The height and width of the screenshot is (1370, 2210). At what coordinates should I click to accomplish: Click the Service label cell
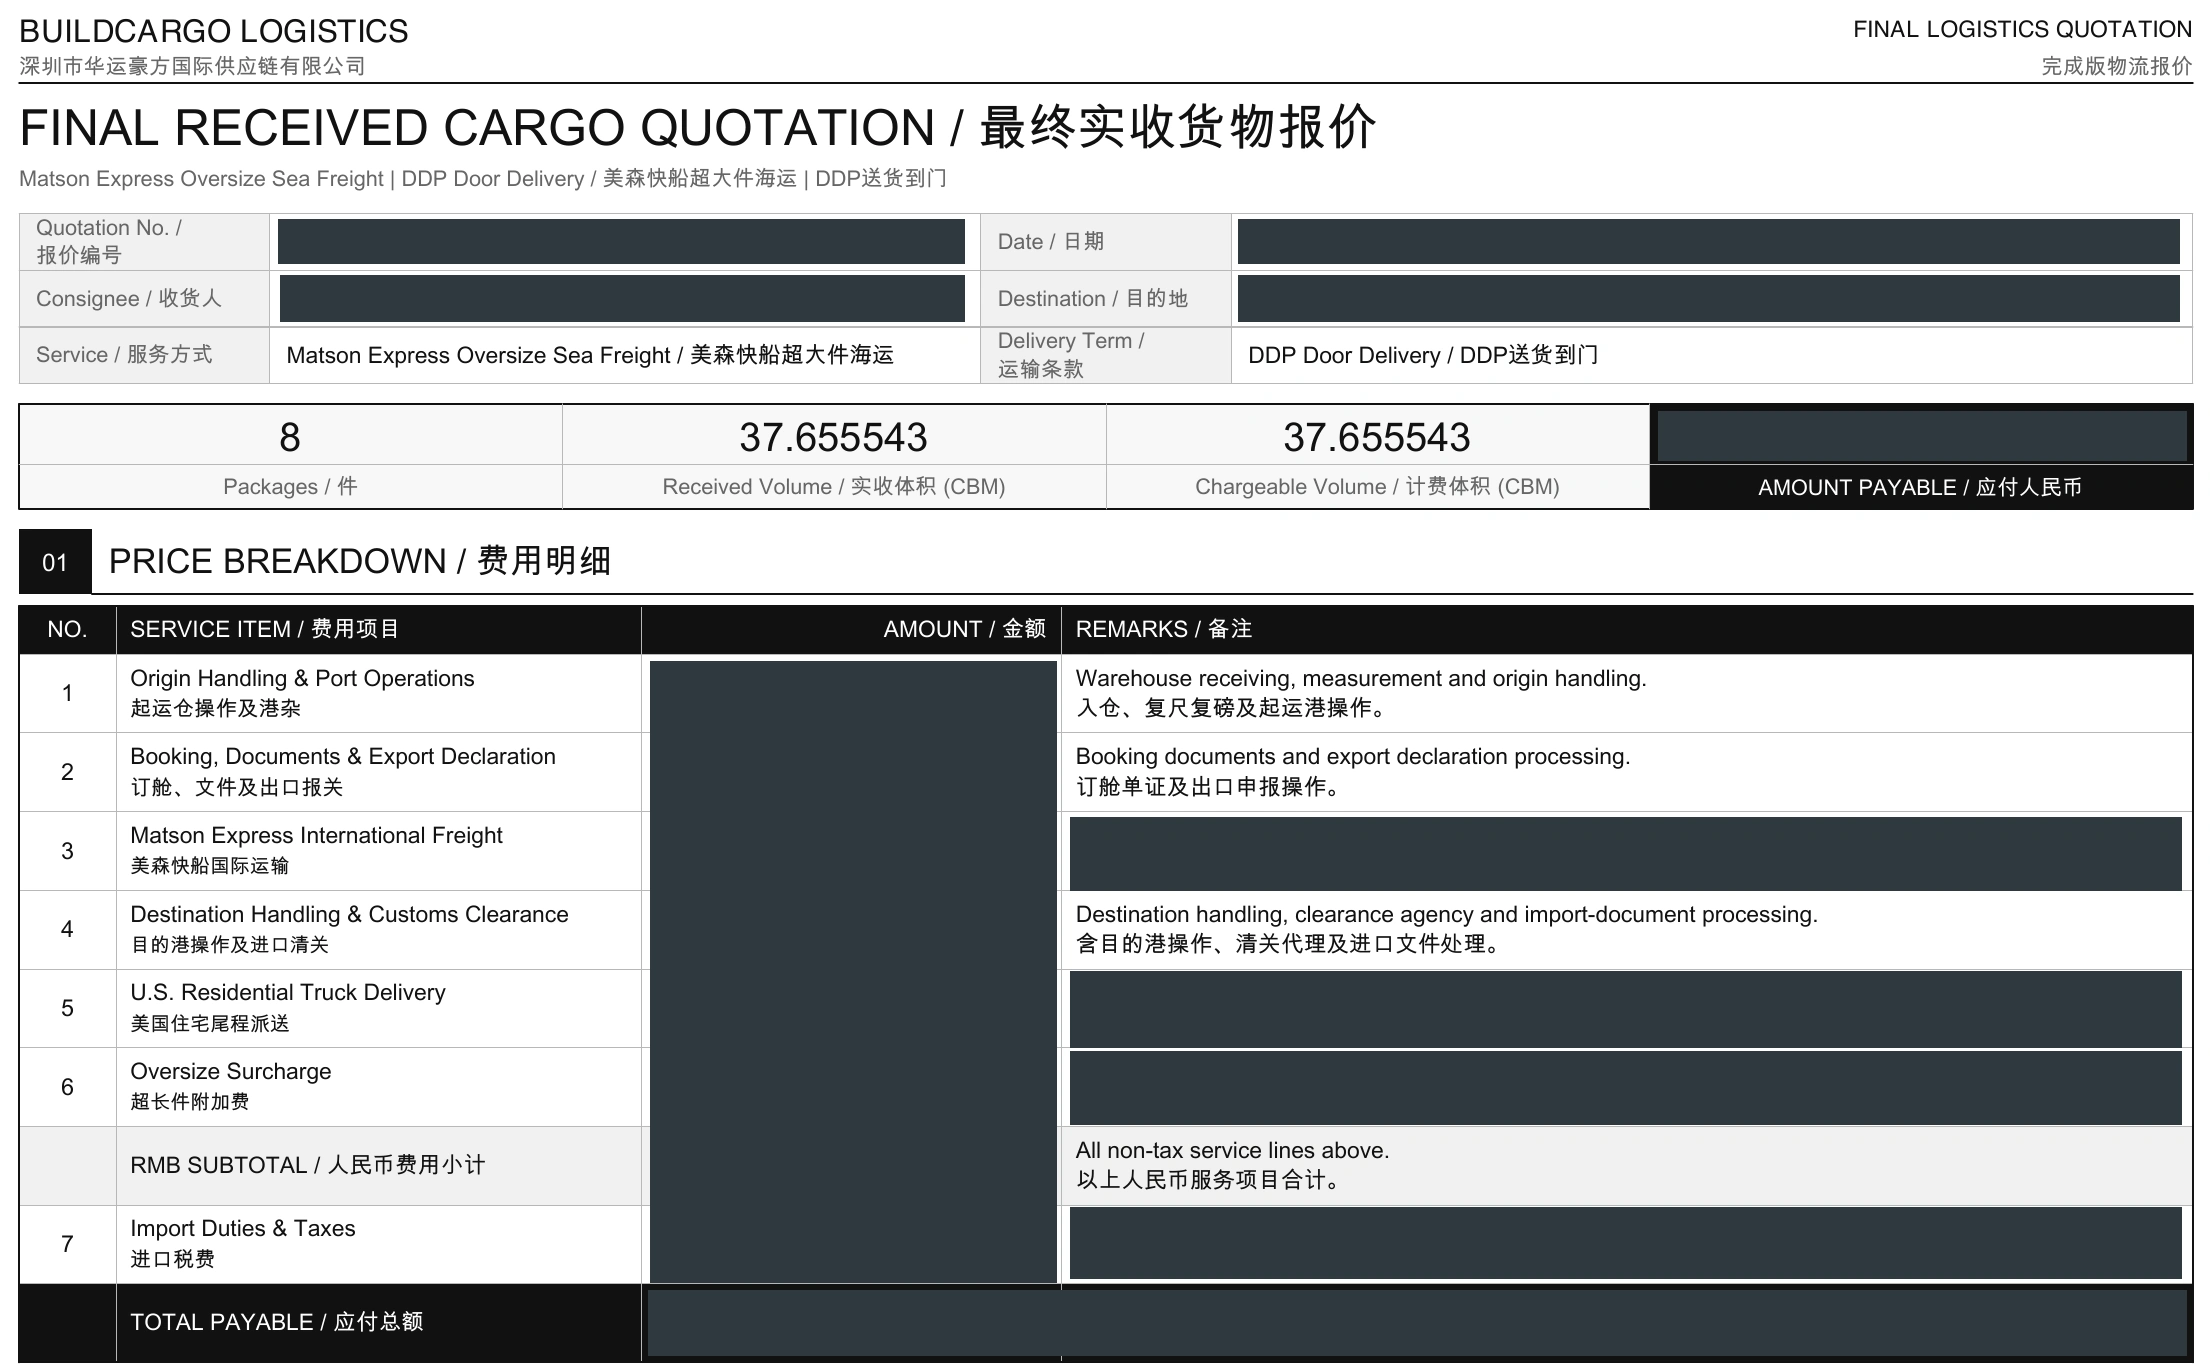point(144,354)
